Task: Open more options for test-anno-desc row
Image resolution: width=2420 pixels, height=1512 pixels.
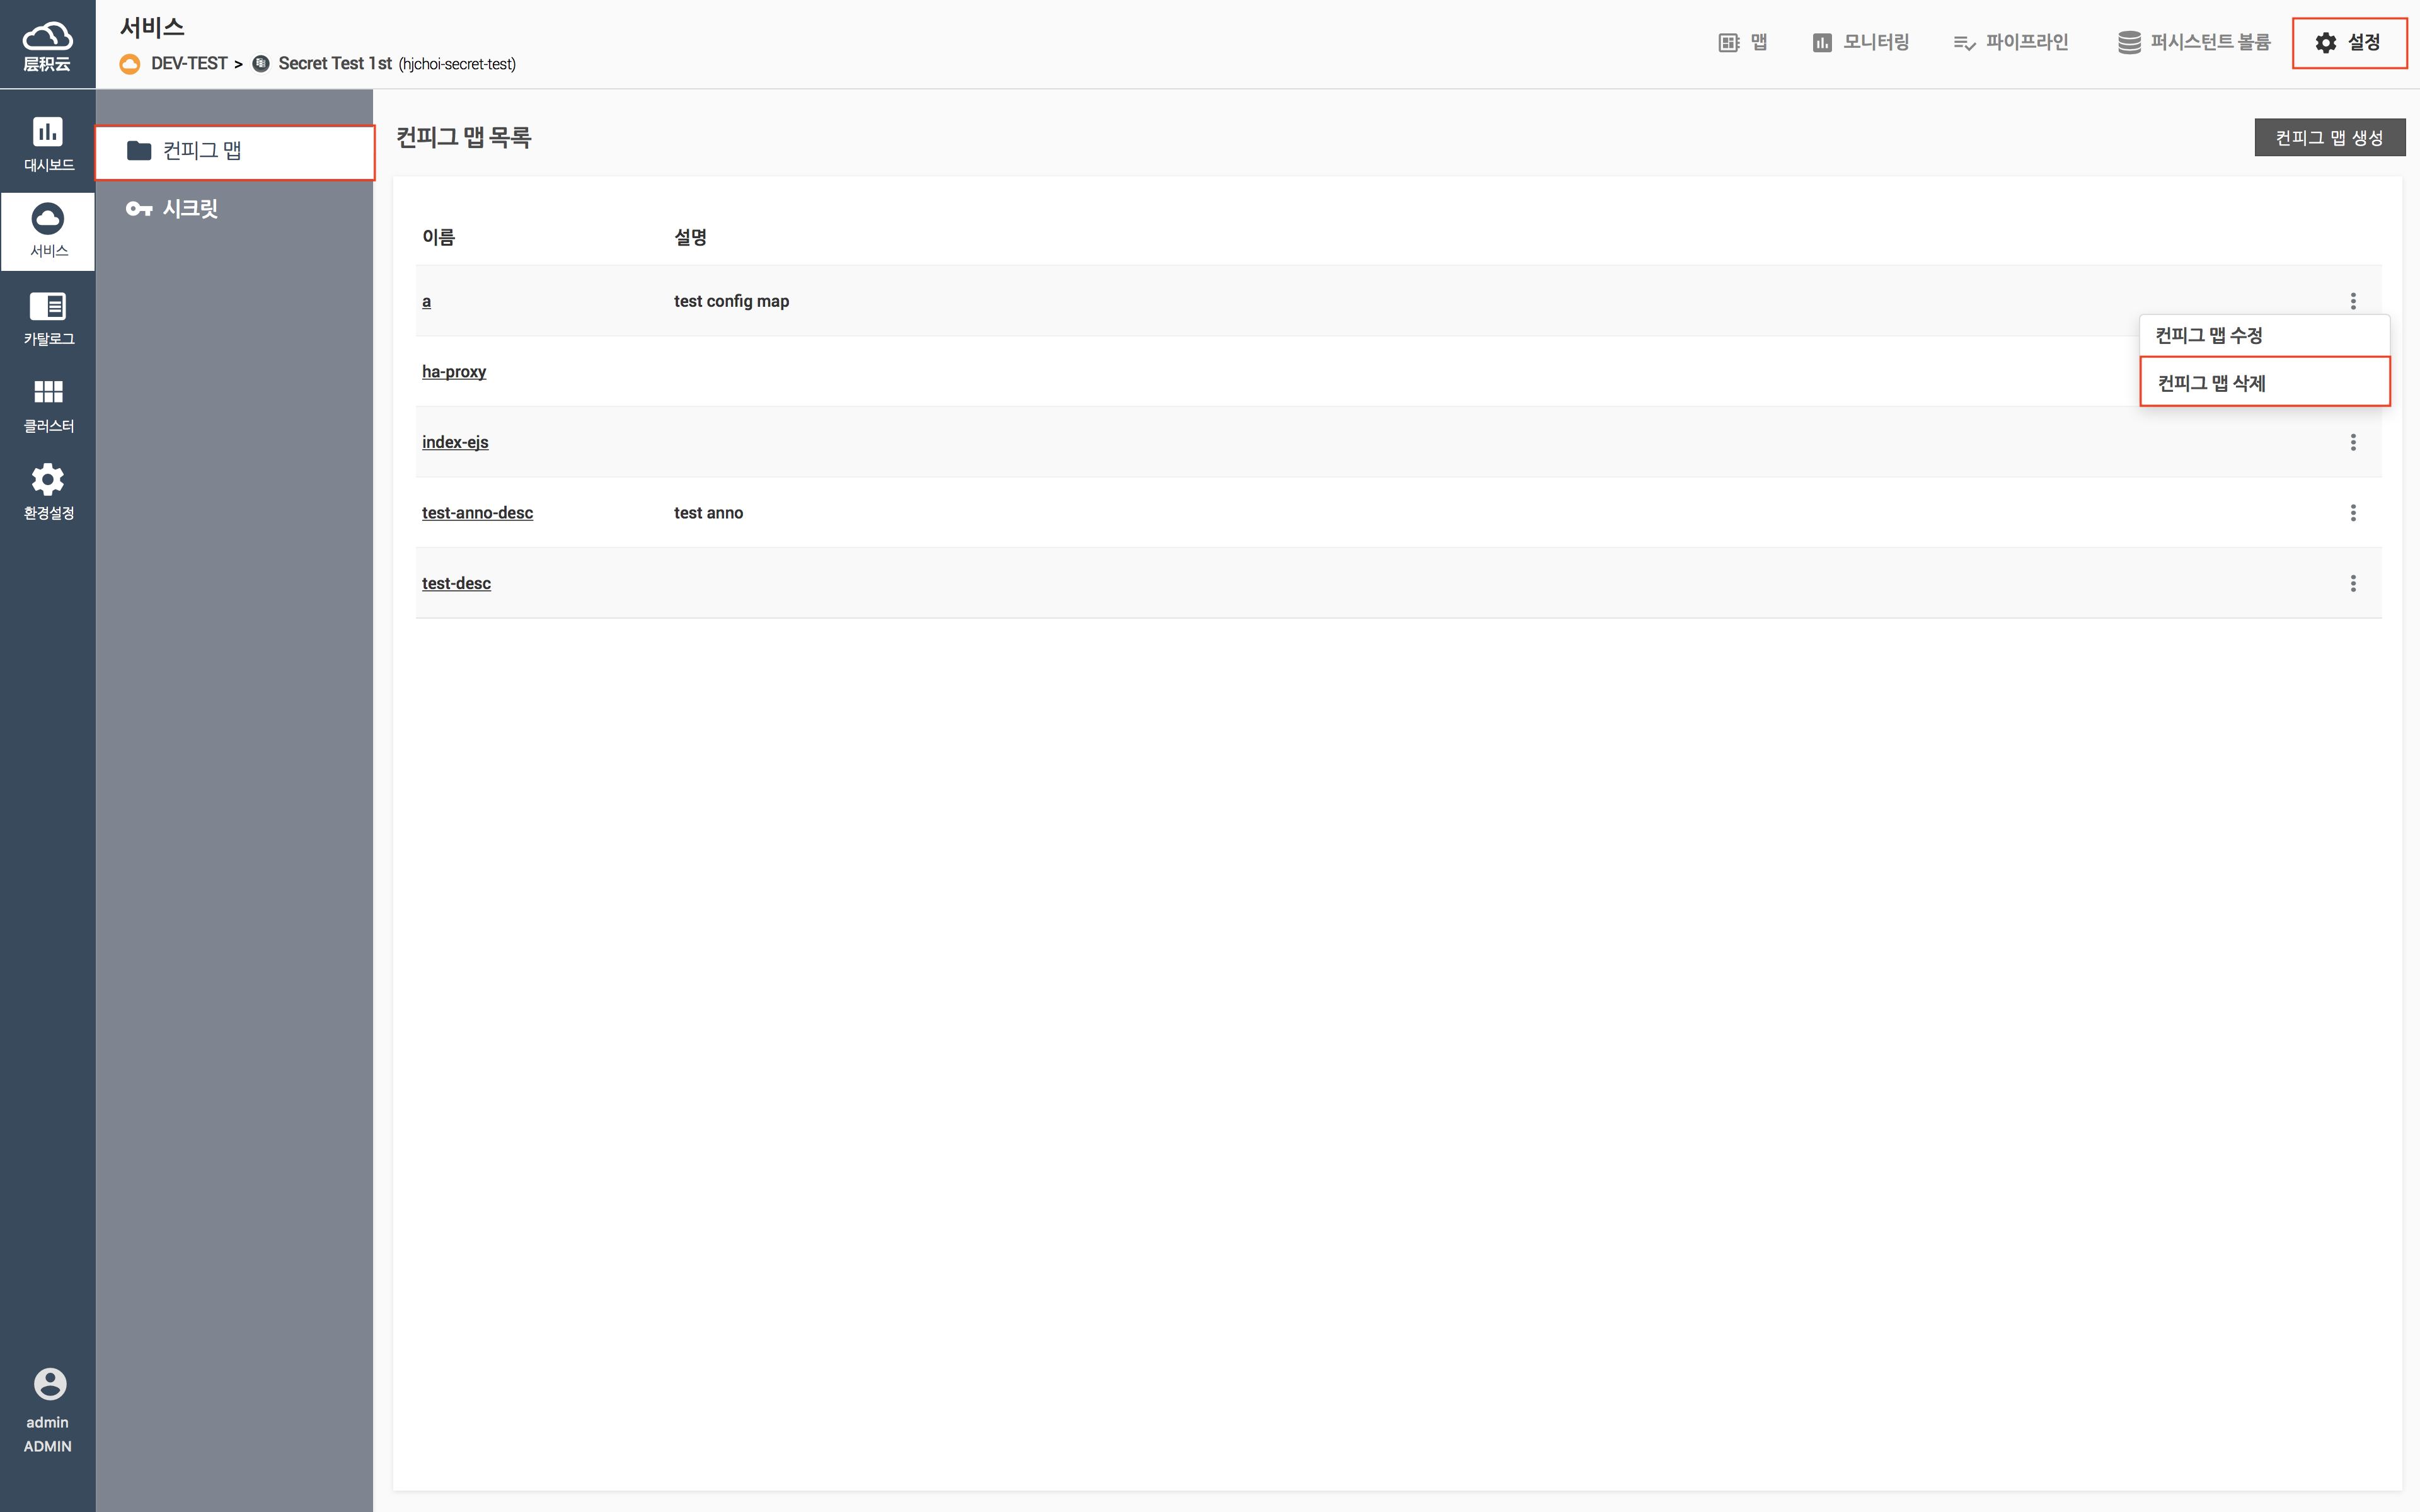Action: (x=2353, y=513)
